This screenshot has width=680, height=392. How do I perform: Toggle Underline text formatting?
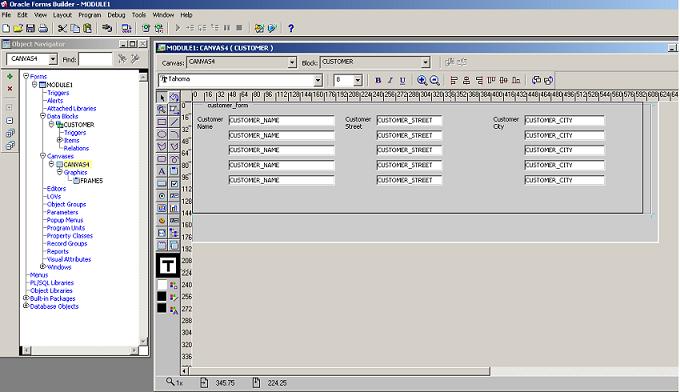(402, 80)
